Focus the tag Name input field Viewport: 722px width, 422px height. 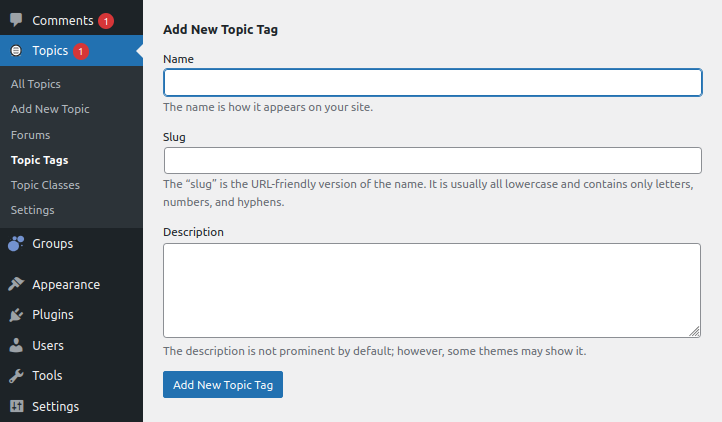(432, 82)
